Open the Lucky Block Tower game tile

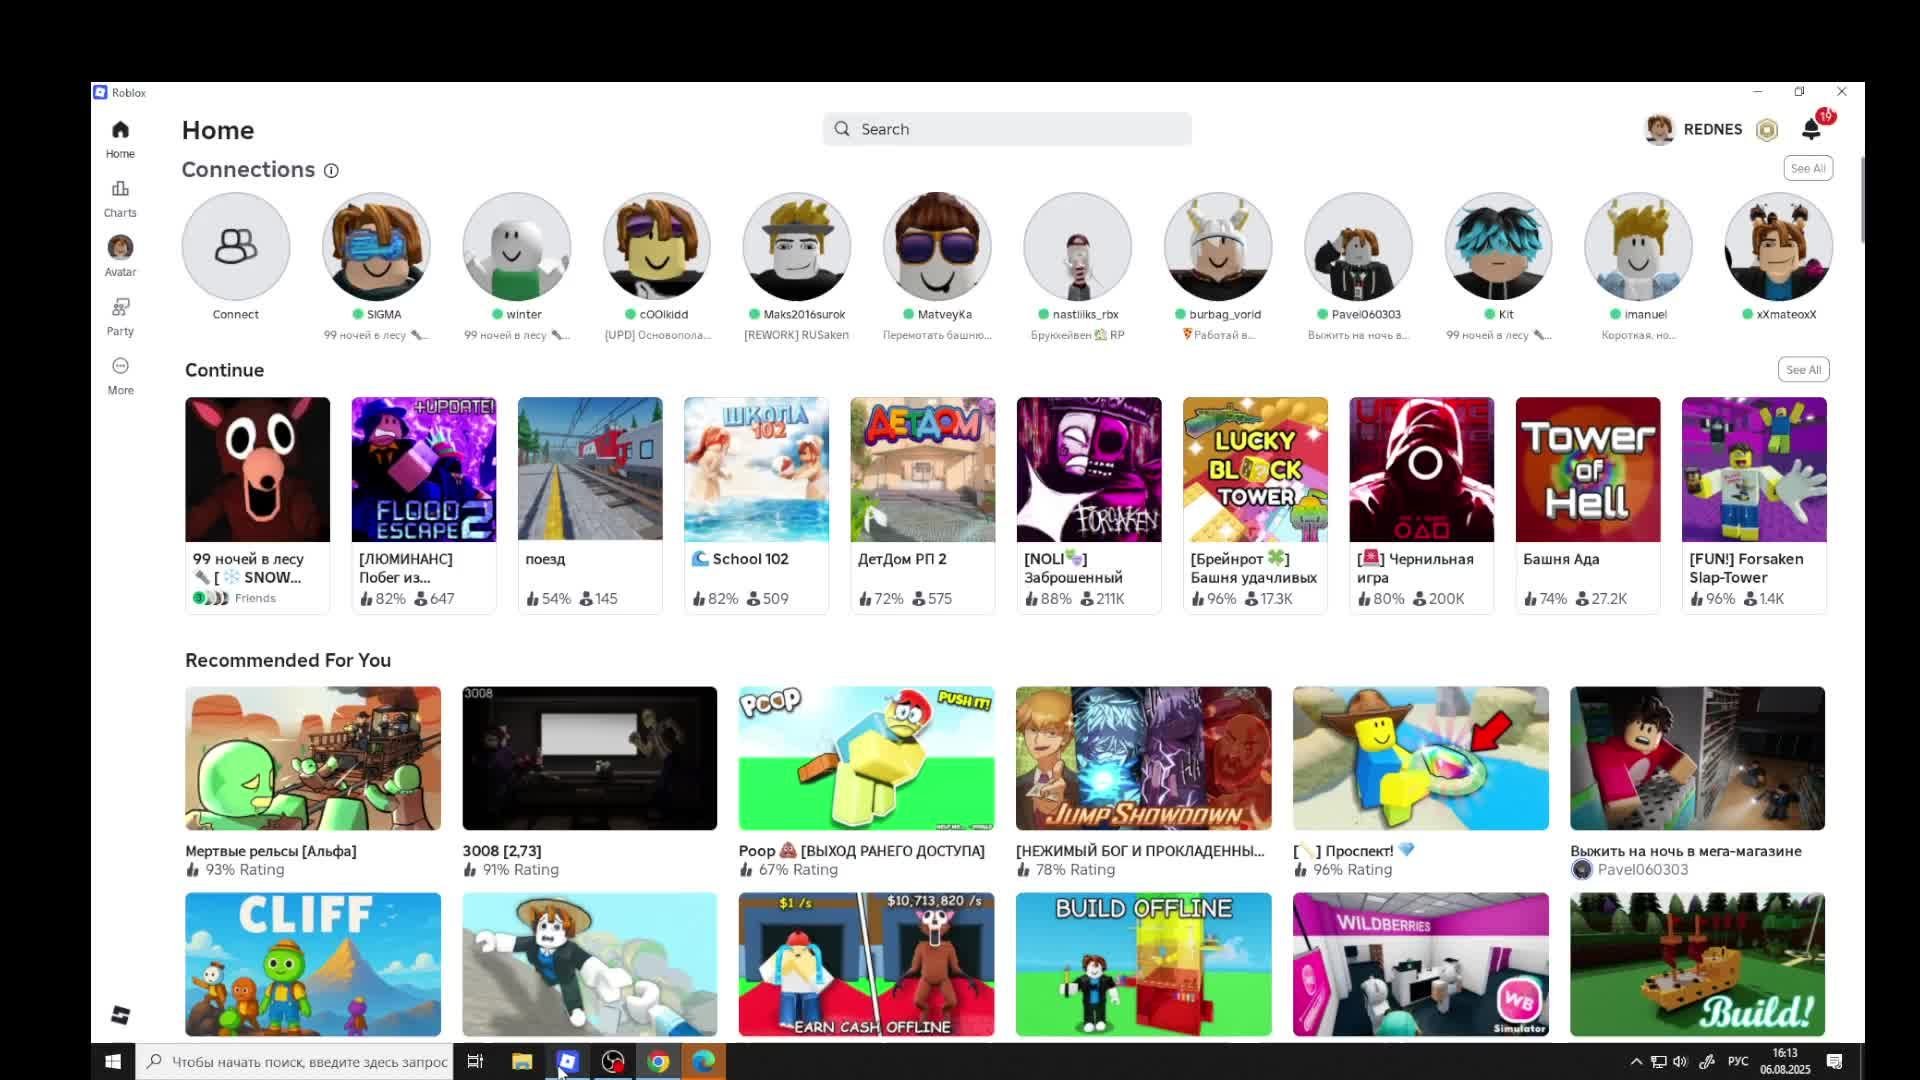tap(1255, 469)
